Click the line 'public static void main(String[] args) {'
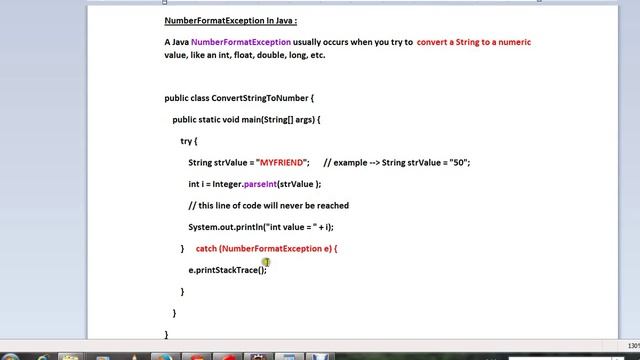Screen dimensions: 640x360 [x=246, y=120]
